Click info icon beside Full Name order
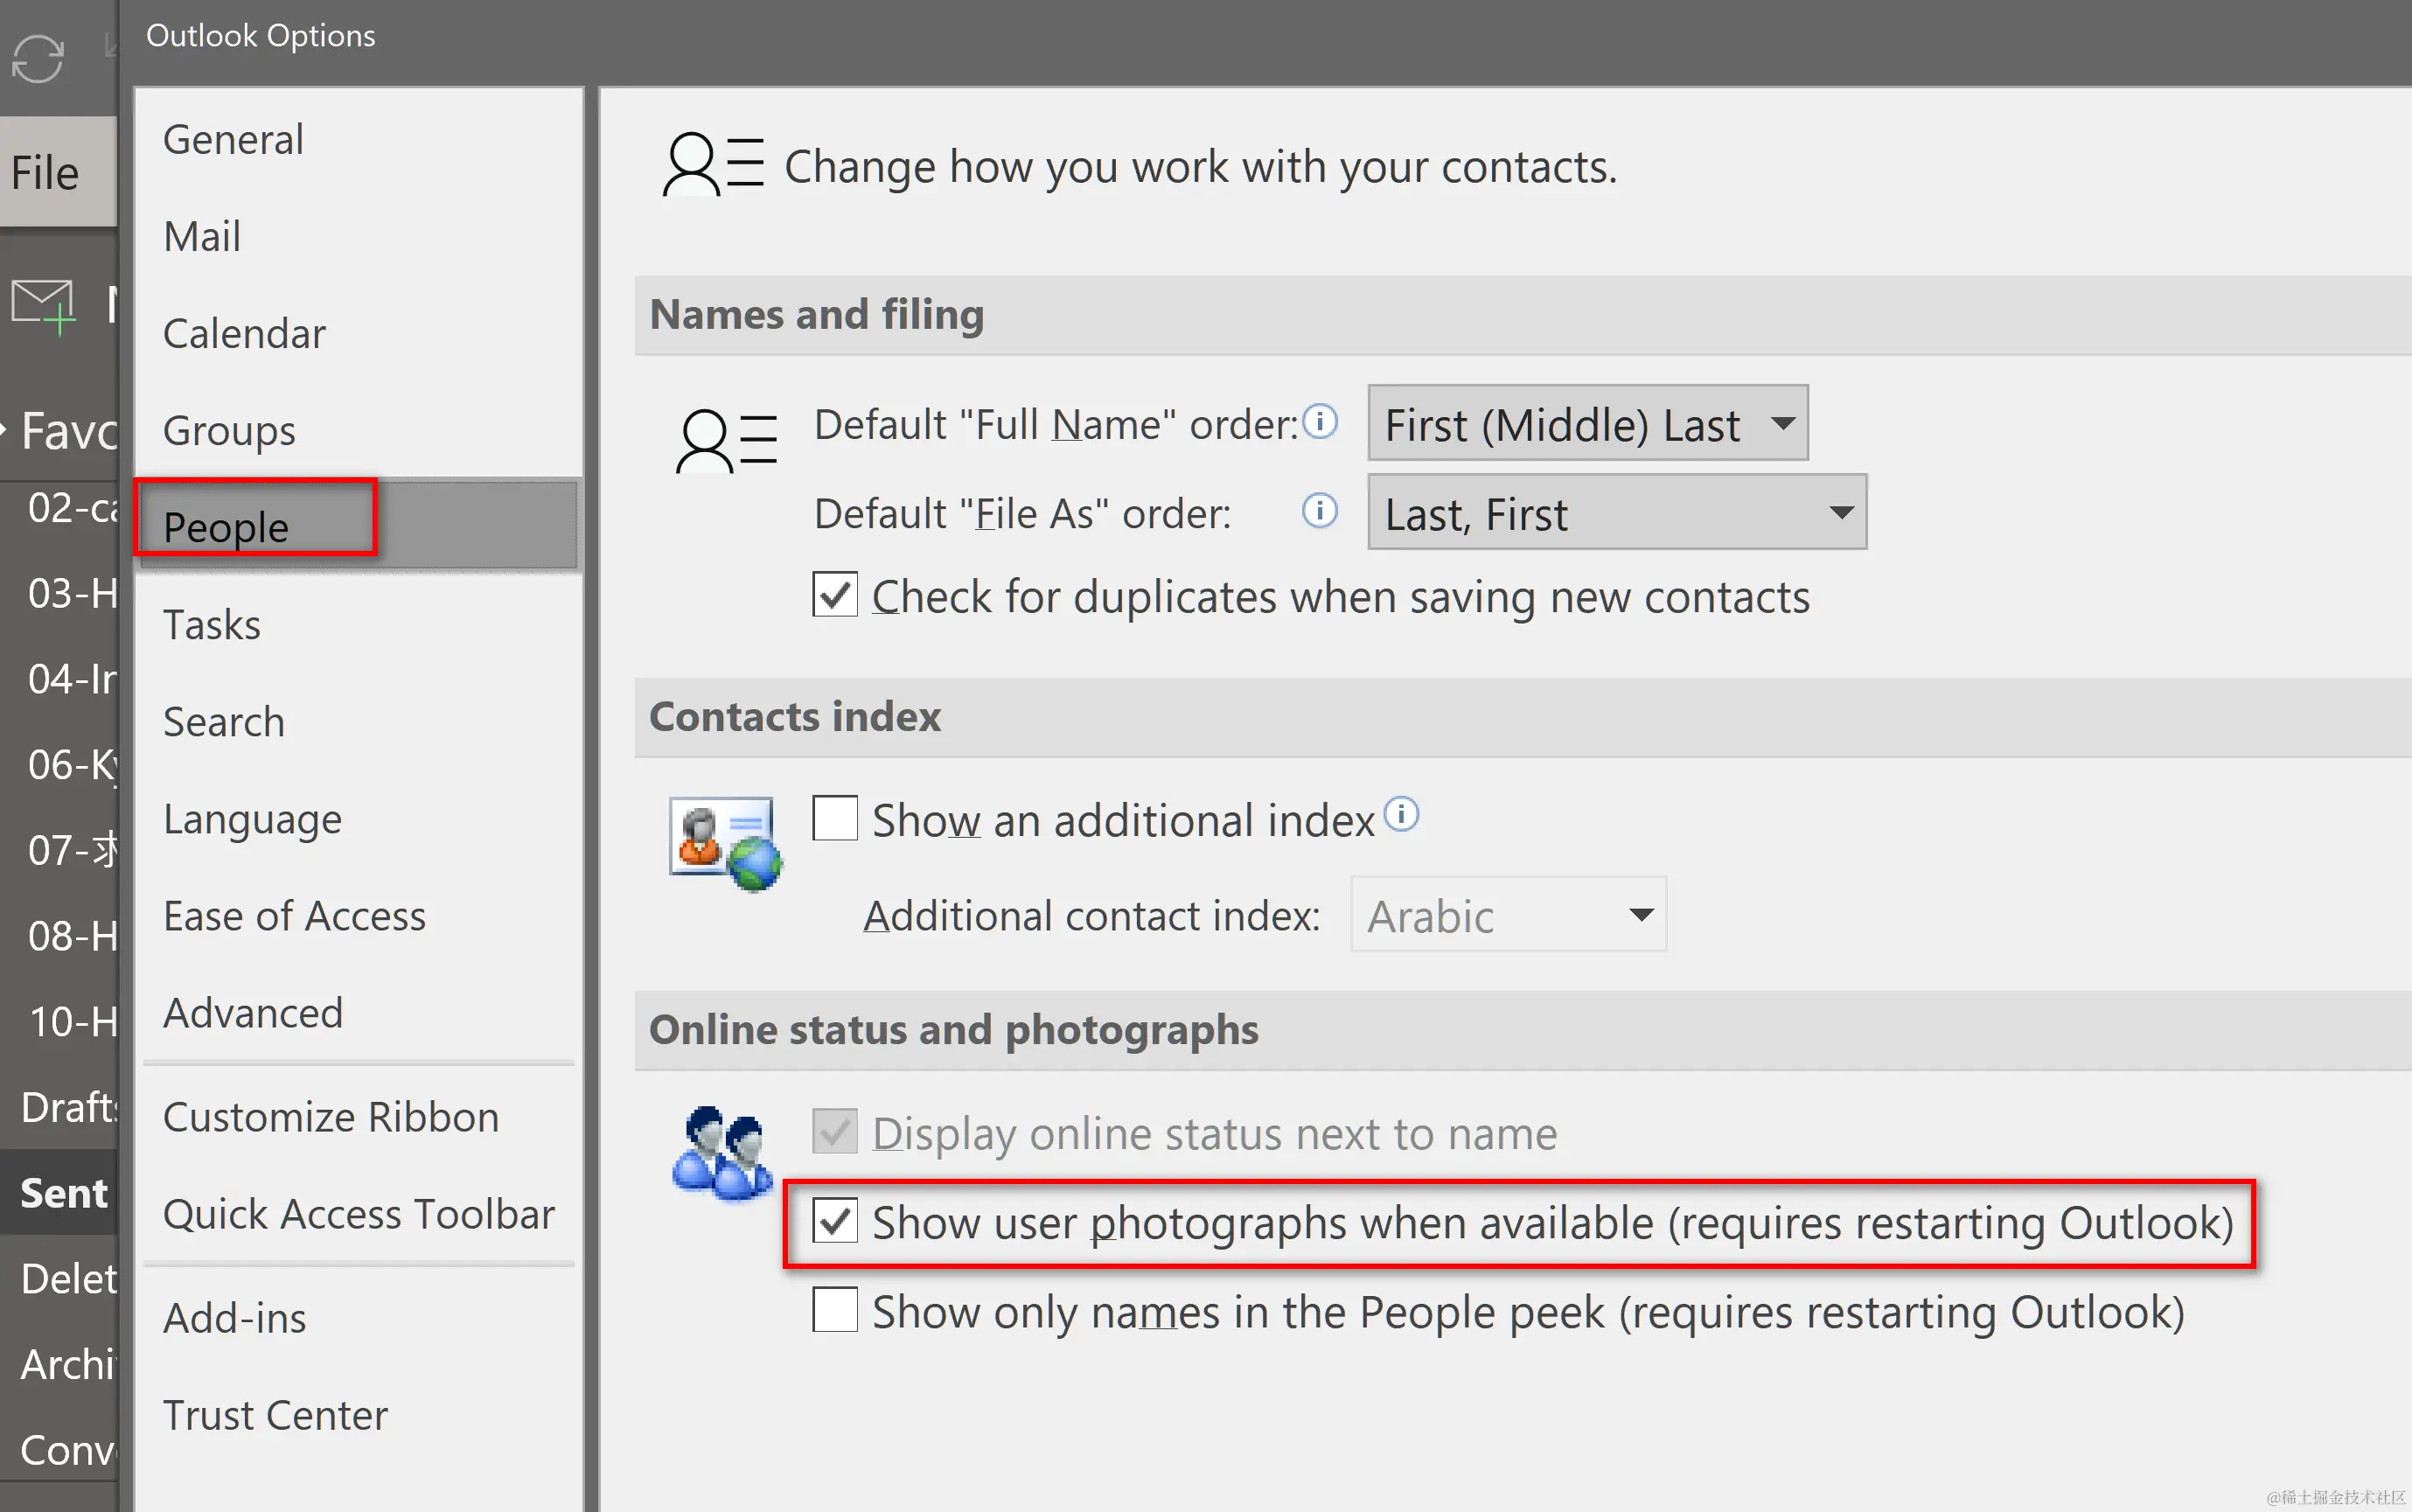This screenshot has height=1512, width=2412. click(x=1320, y=421)
